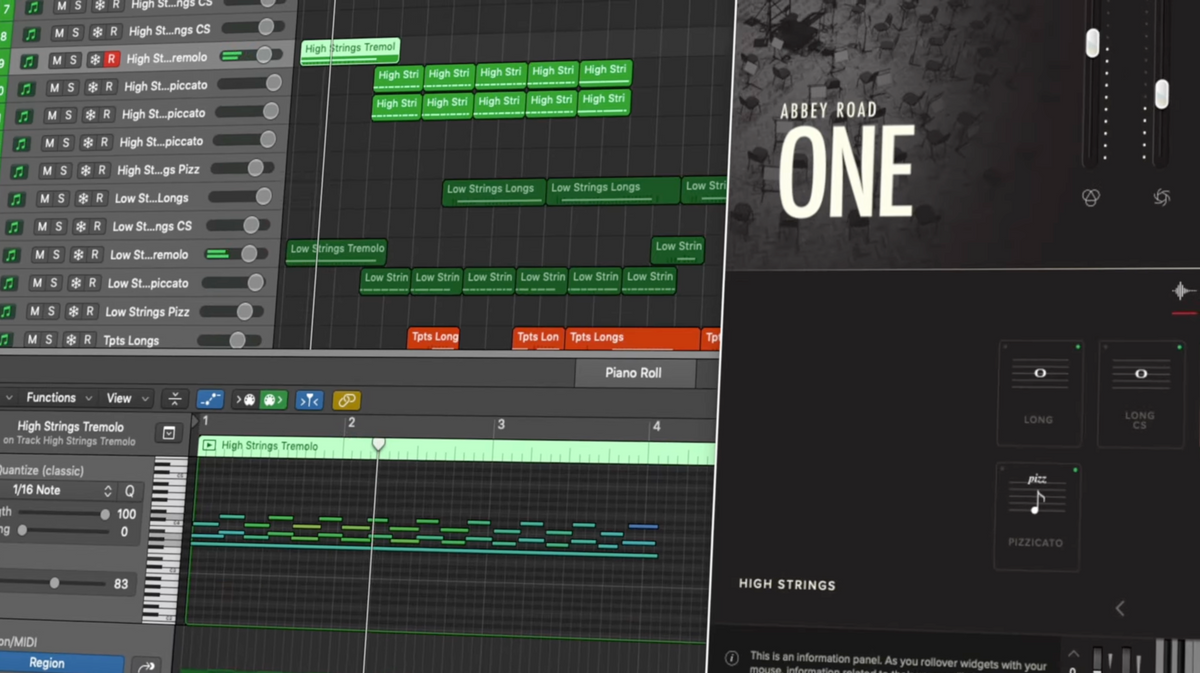
Task: Switch to the Piano Roll tab
Action: [633, 373]
